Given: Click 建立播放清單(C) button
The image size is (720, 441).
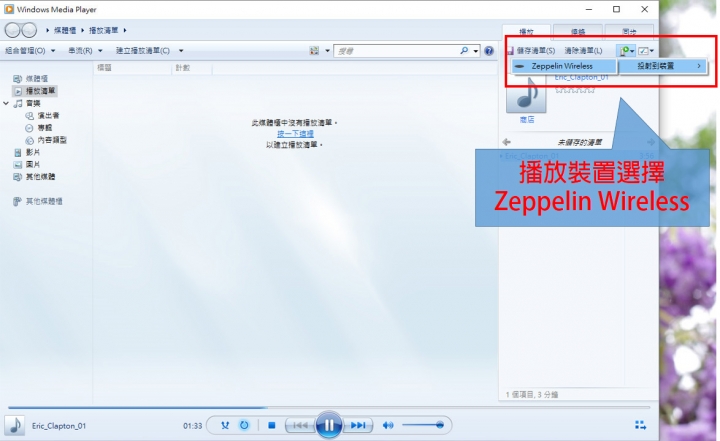Looking at the screenshot, I should coord(143,51).
